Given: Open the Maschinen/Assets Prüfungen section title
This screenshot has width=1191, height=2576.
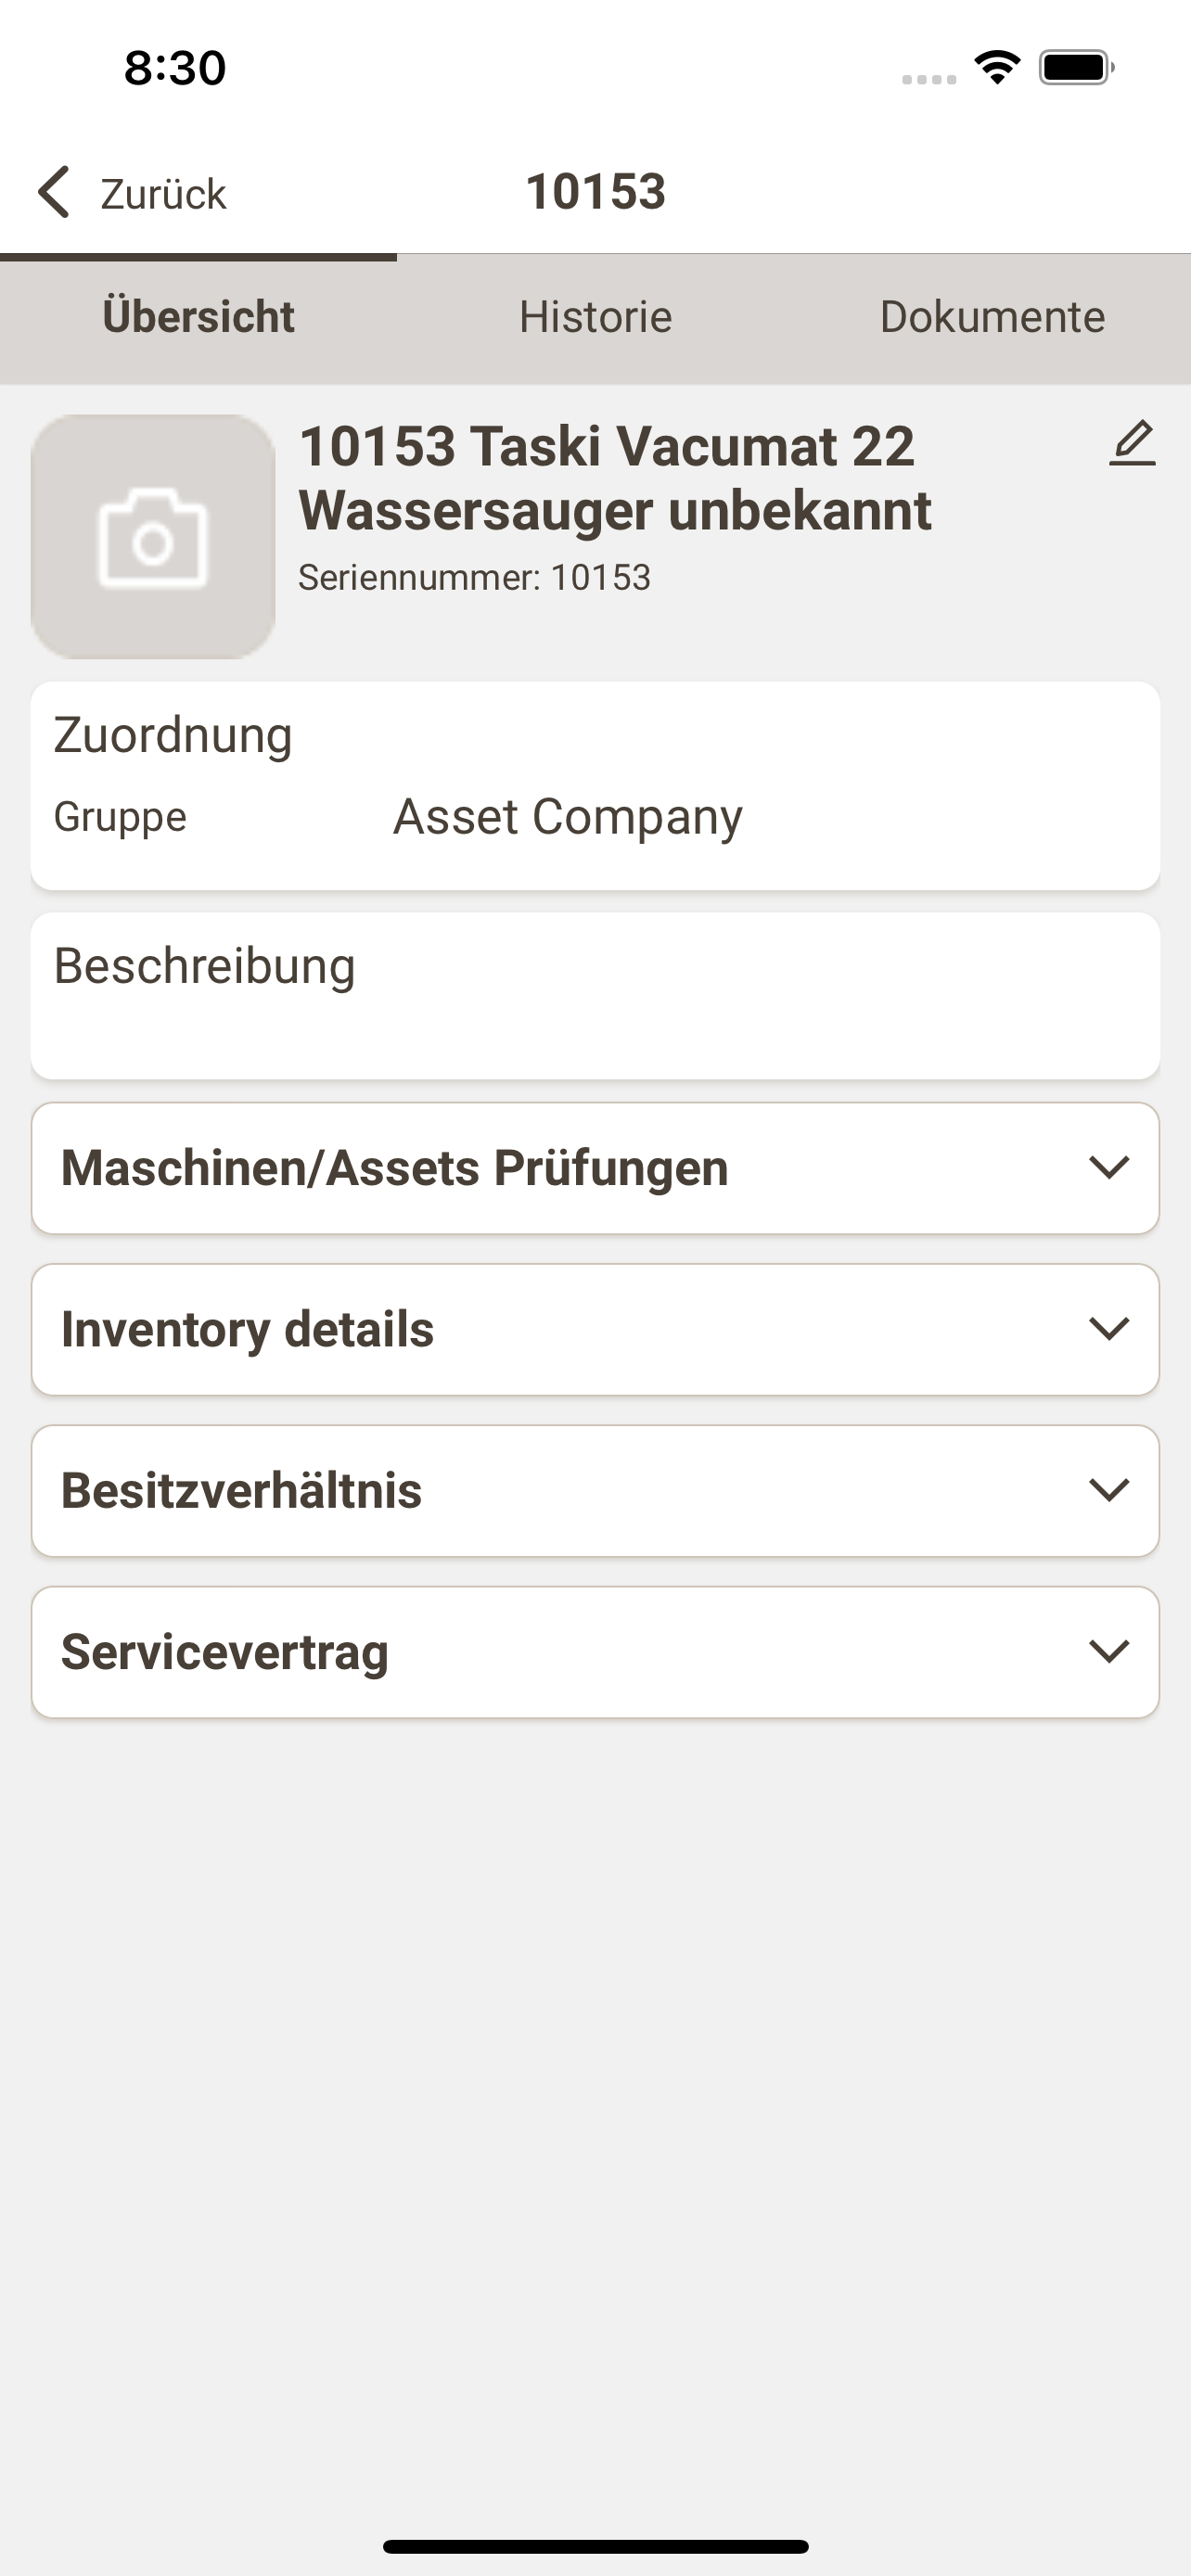Looking at the screenshot, I should click(x=394, y=1168).
